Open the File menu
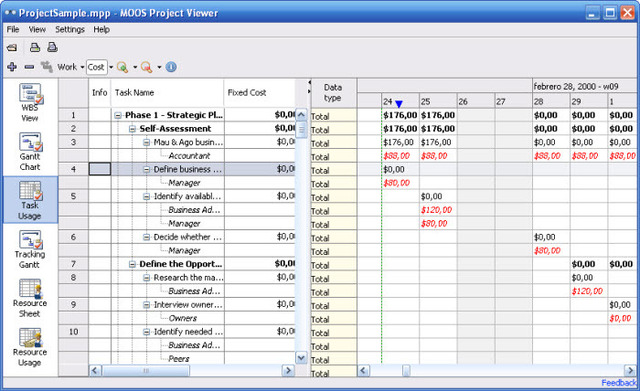Viewport: 640px width, 391px height. tap(13, 29)
